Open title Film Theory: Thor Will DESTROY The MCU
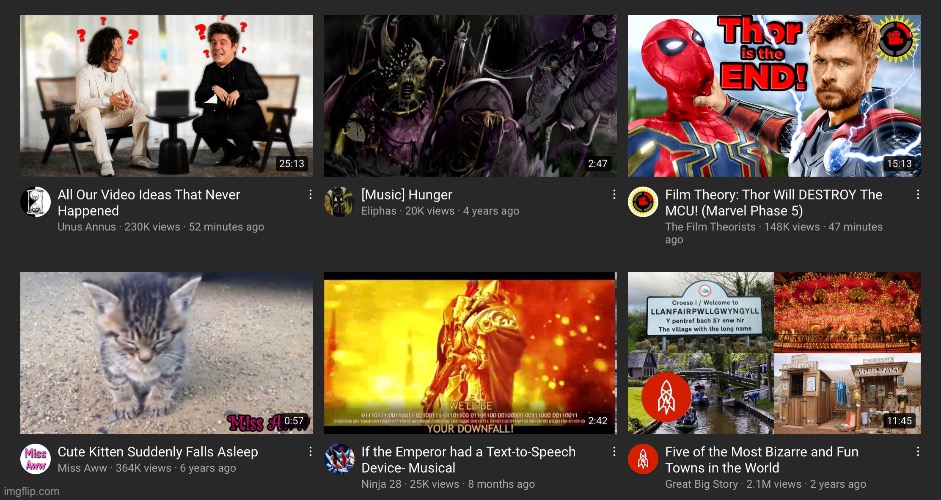The height and width of the screenshot is (500, 941). [x=774, y=203]
